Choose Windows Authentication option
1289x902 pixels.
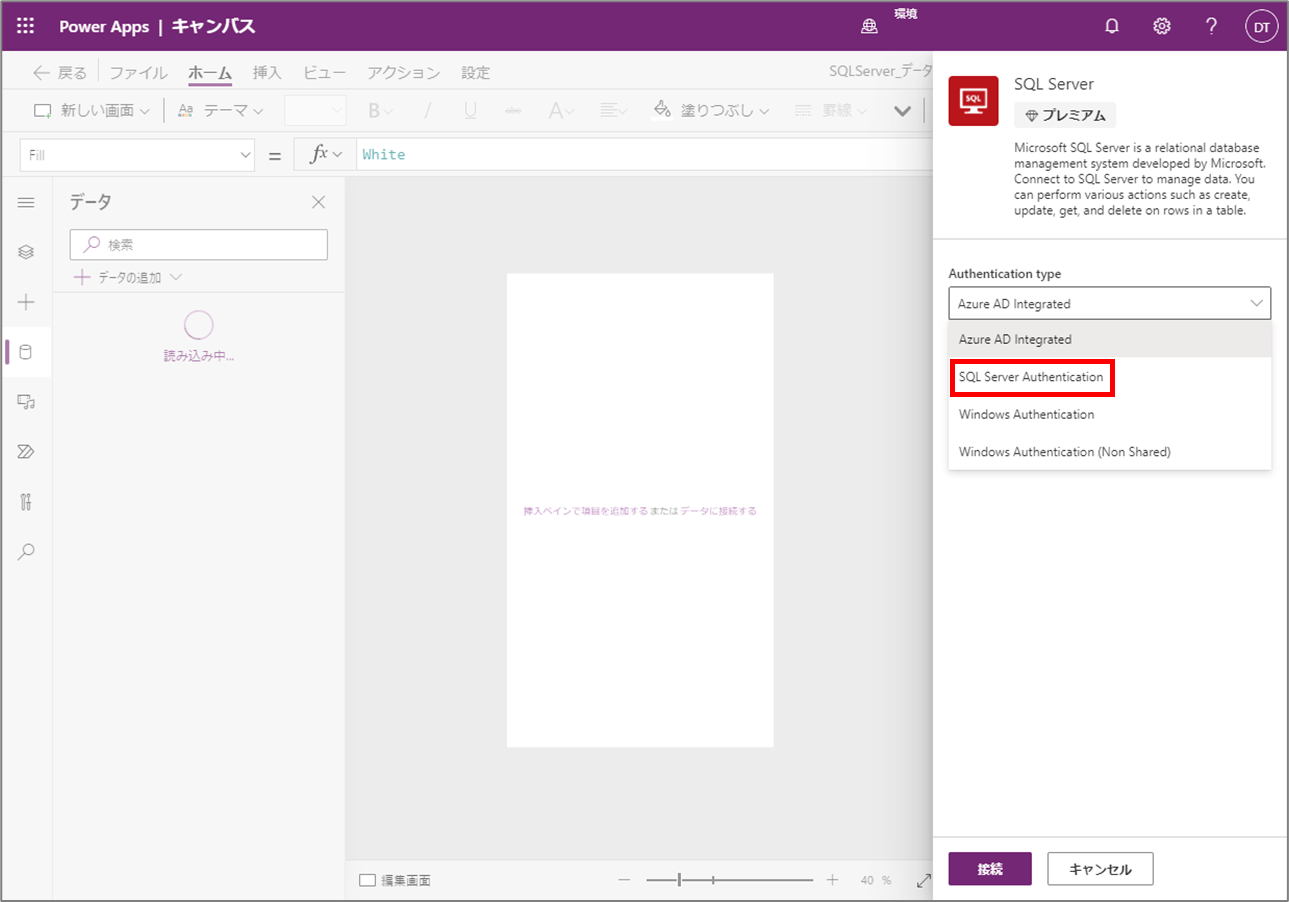tap(1110, 414)
